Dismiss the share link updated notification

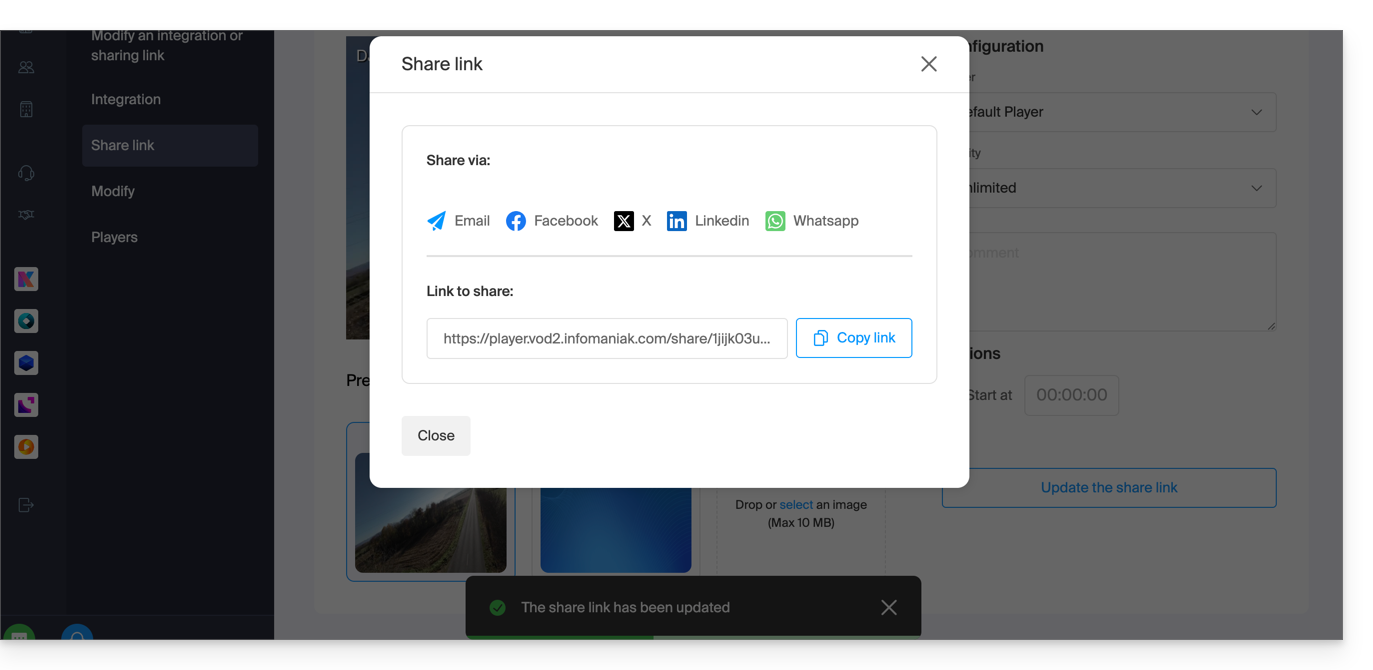888,608
